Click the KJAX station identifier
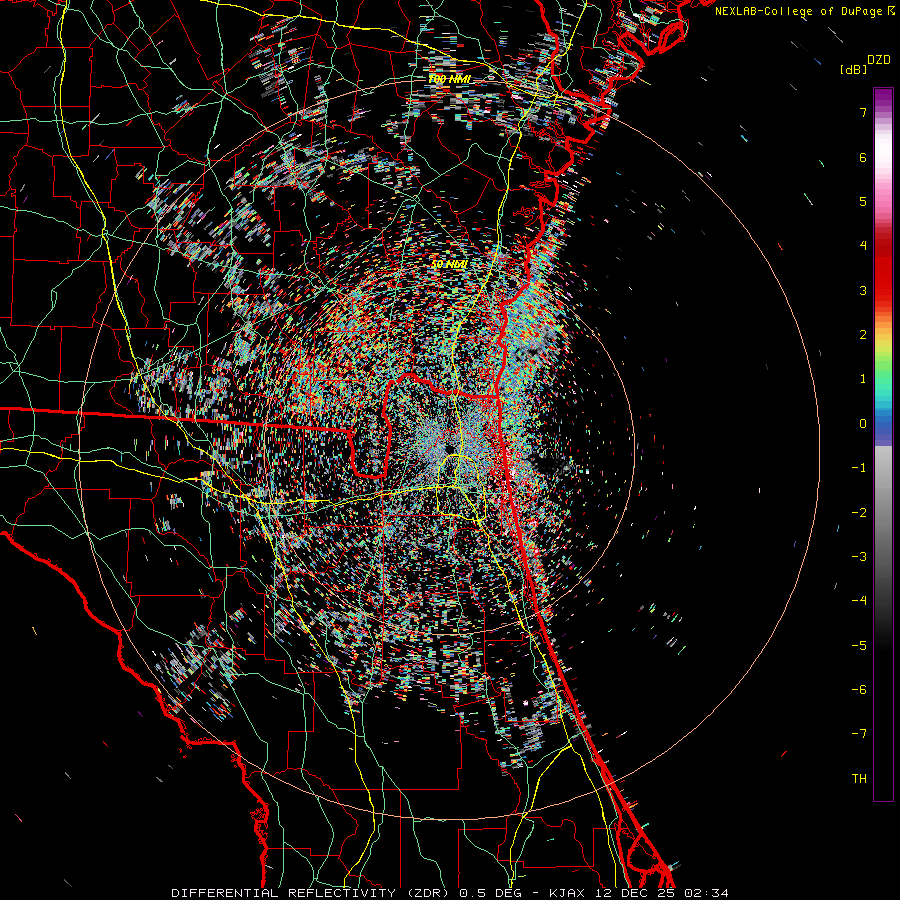900x900 pixels. click(567, 893)
